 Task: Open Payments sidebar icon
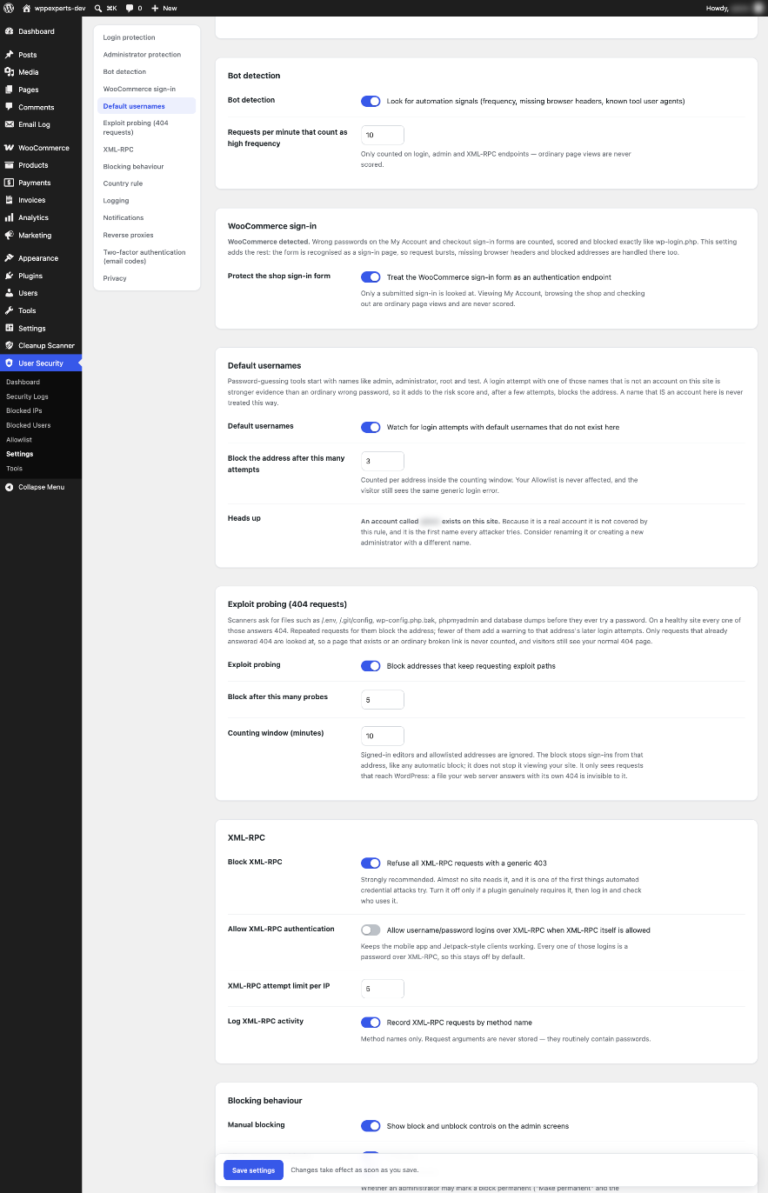[x=9, y=183]
